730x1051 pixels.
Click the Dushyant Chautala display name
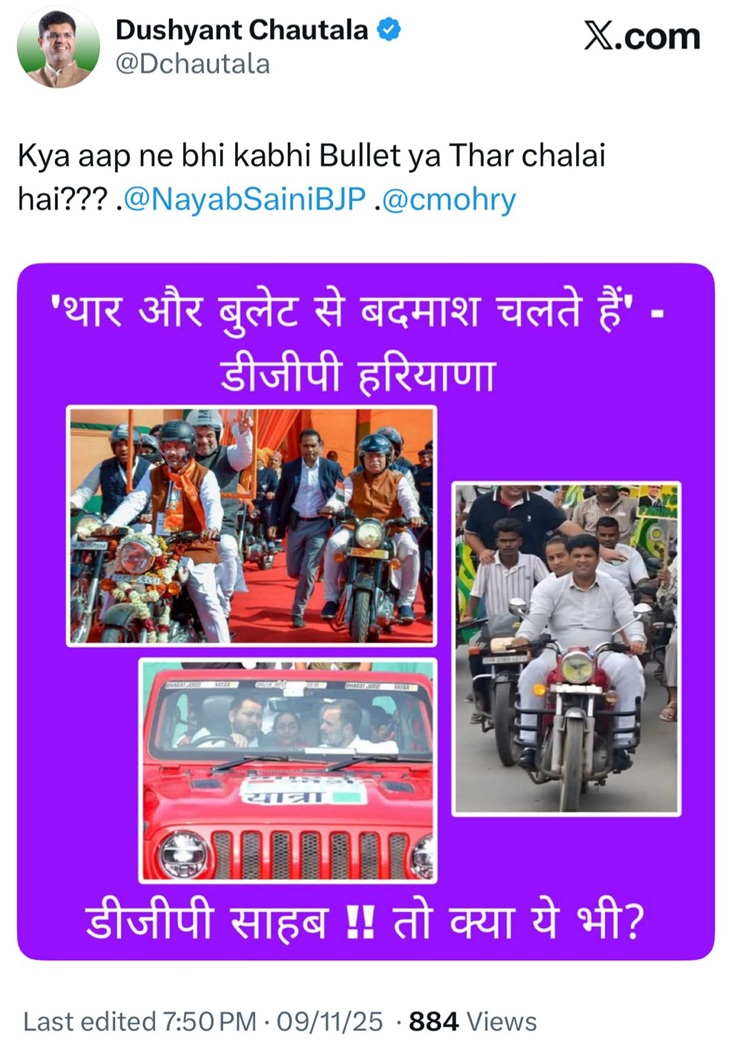pos(242,30)
